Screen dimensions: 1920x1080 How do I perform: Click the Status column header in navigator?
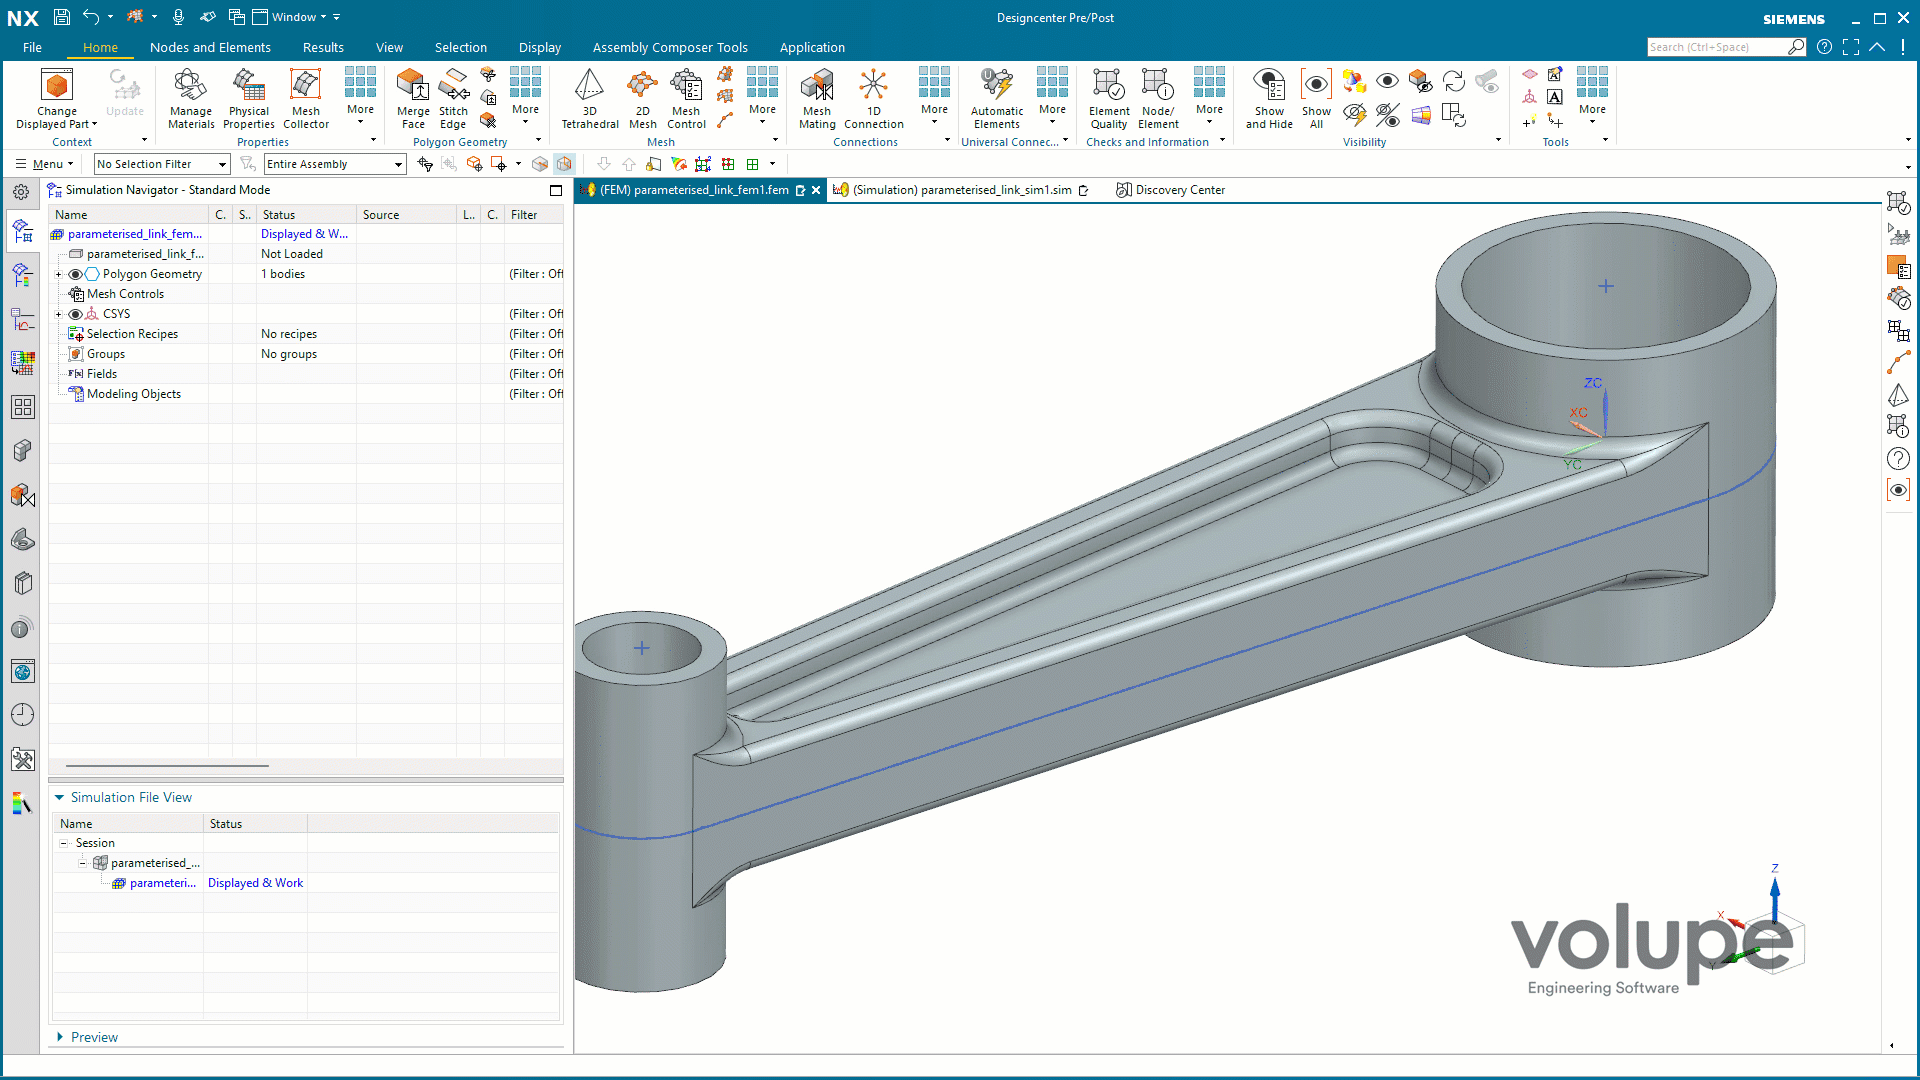coord(306,215)
